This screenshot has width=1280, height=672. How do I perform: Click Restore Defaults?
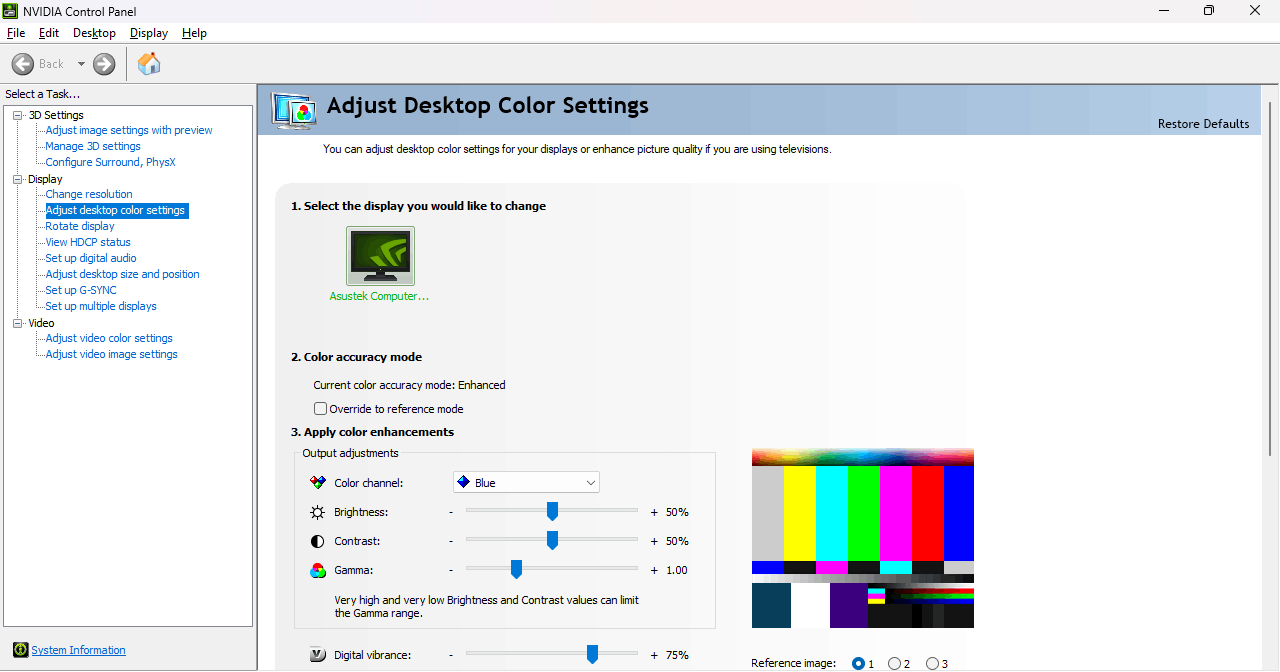click(1203, 124)
